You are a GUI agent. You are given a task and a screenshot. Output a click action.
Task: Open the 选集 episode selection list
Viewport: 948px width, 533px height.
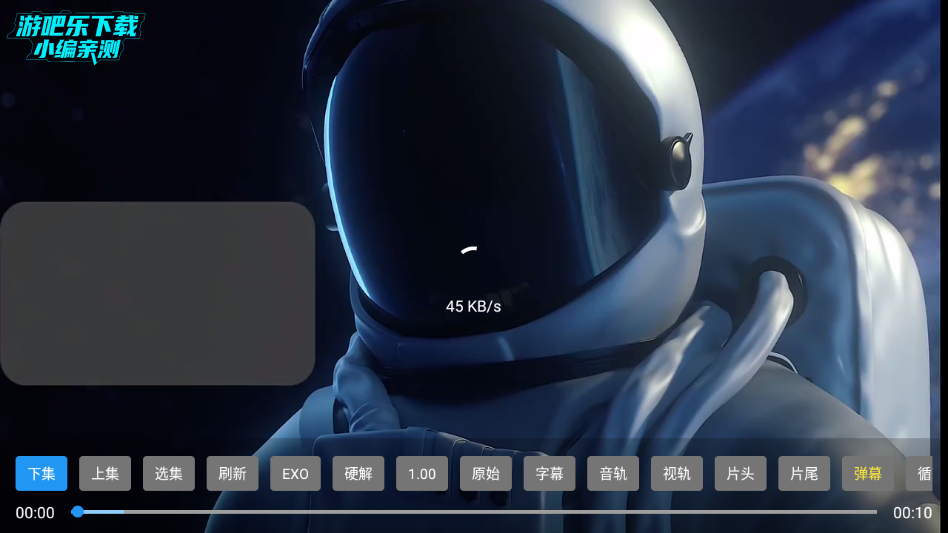pyautogui.click(x=169, y=473)
